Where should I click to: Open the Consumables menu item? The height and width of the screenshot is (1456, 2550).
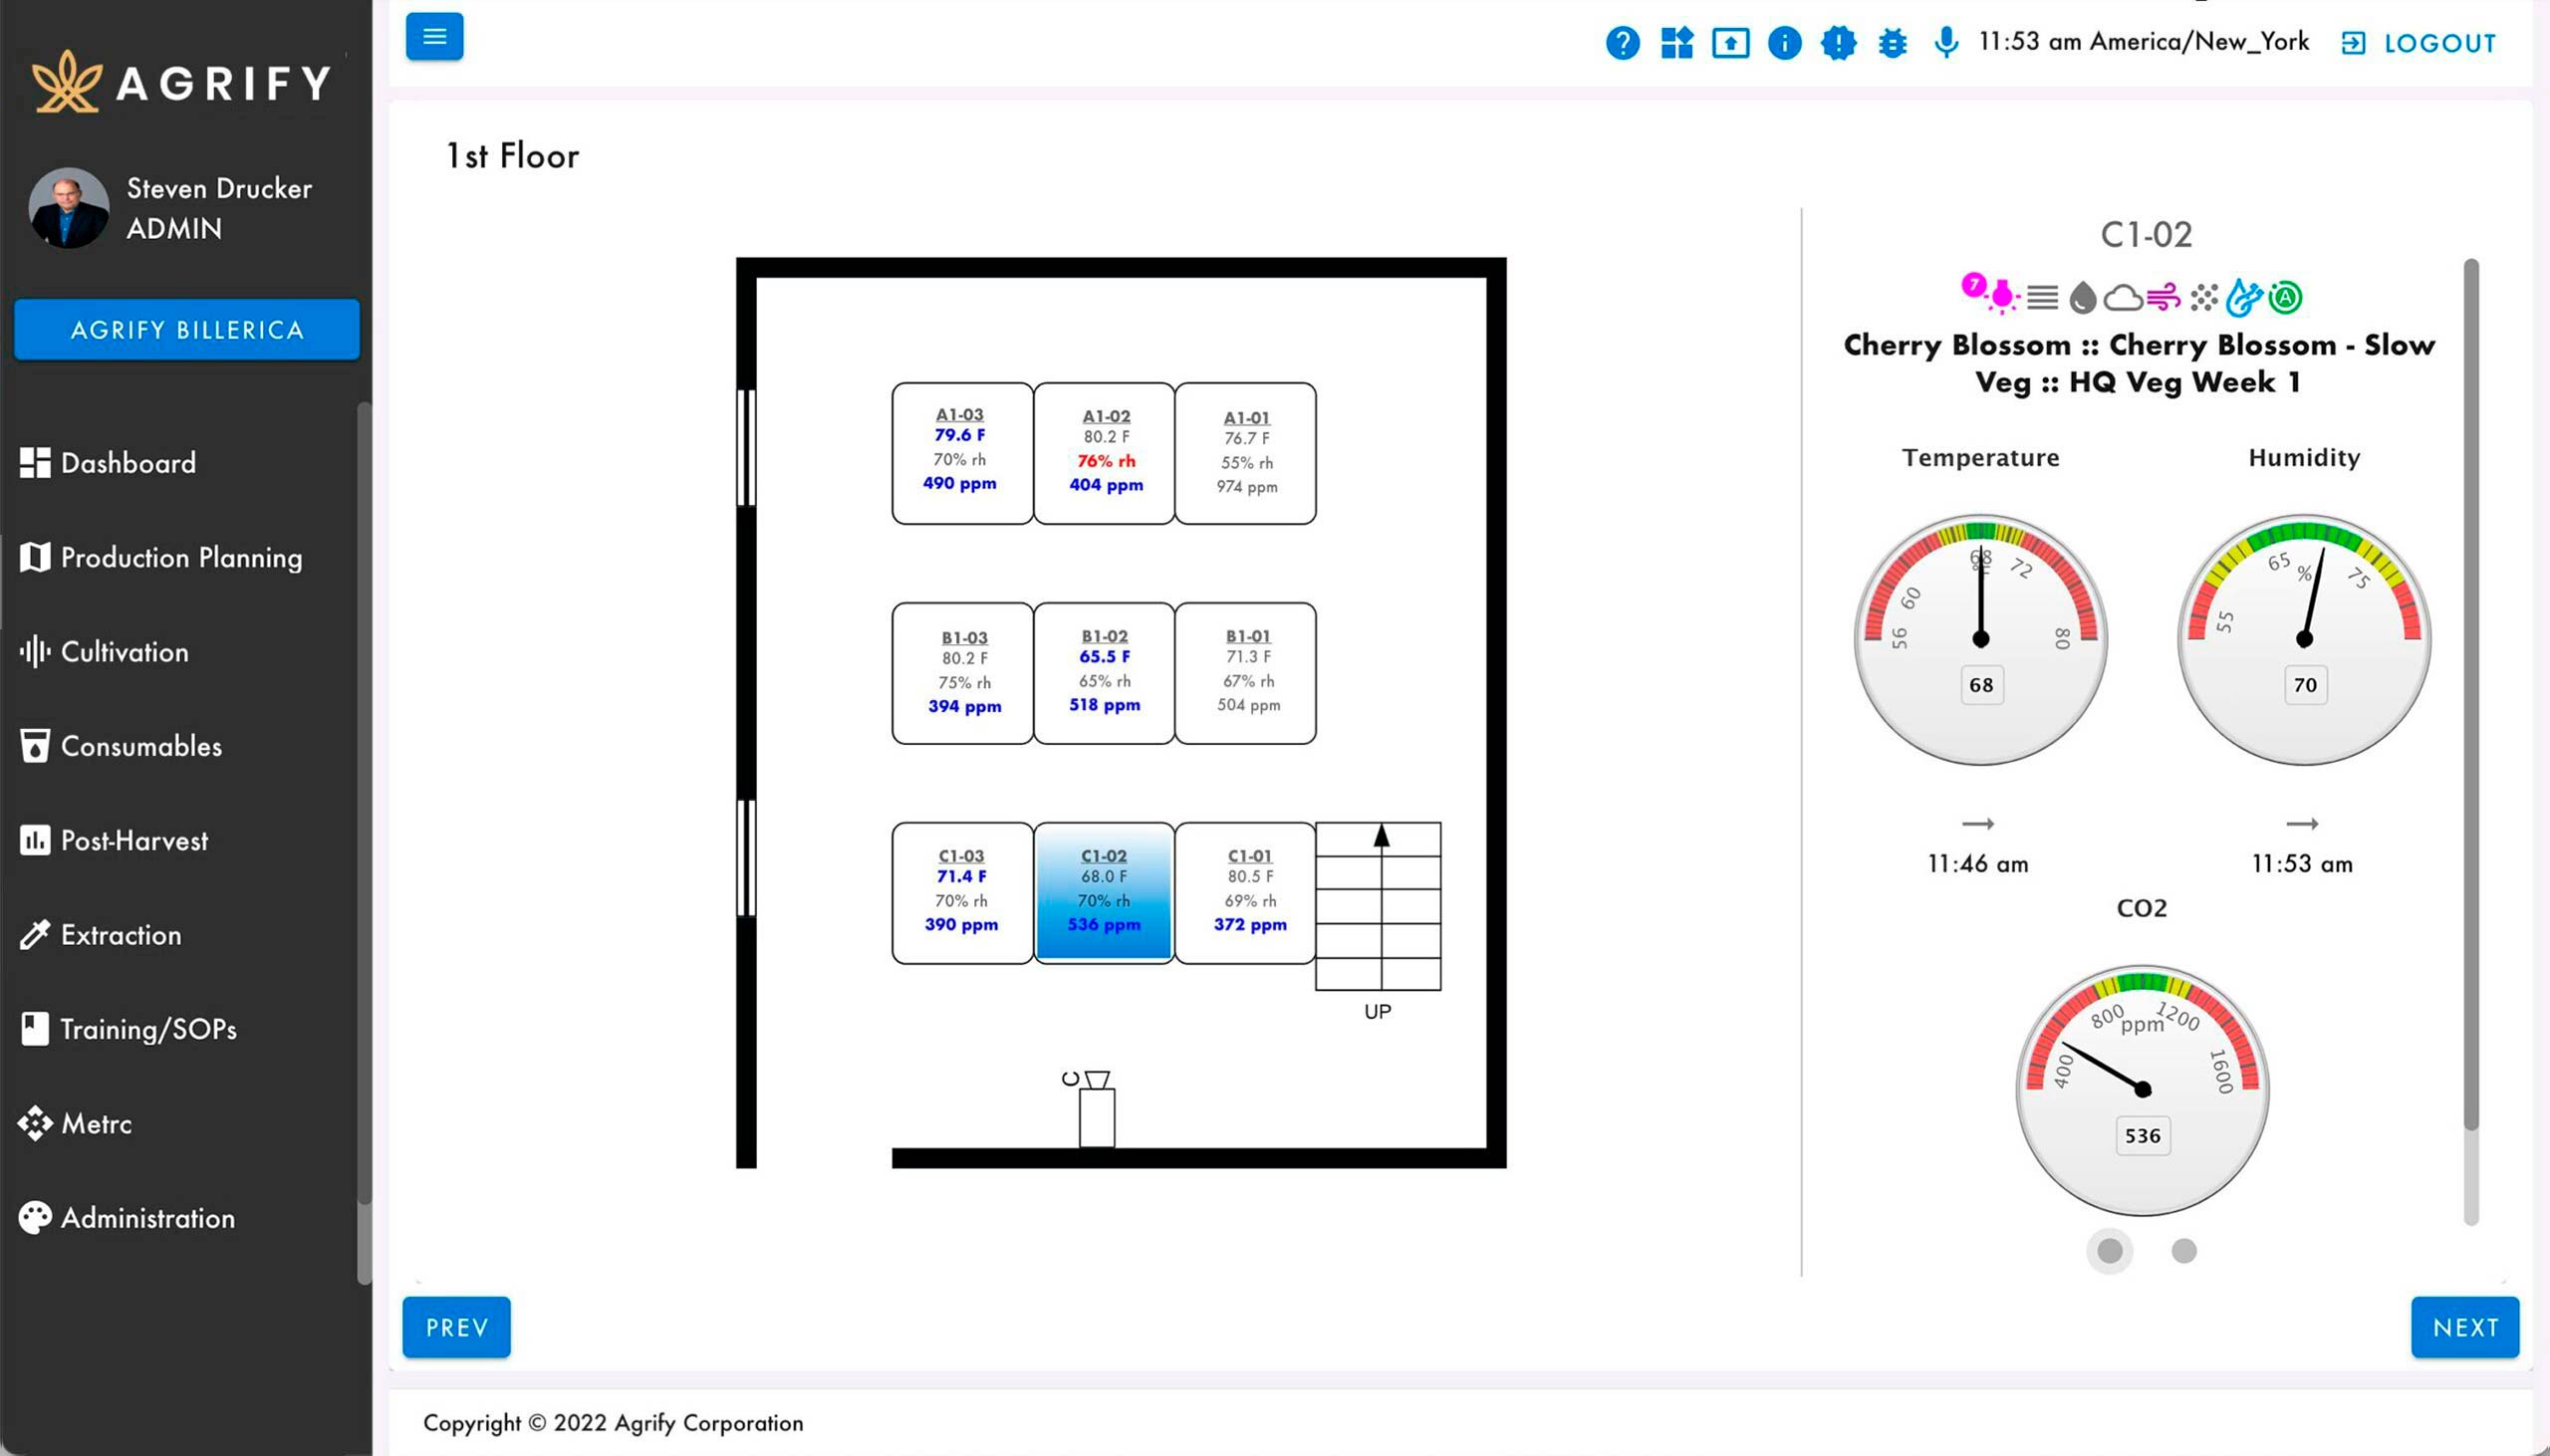(121, 746)
